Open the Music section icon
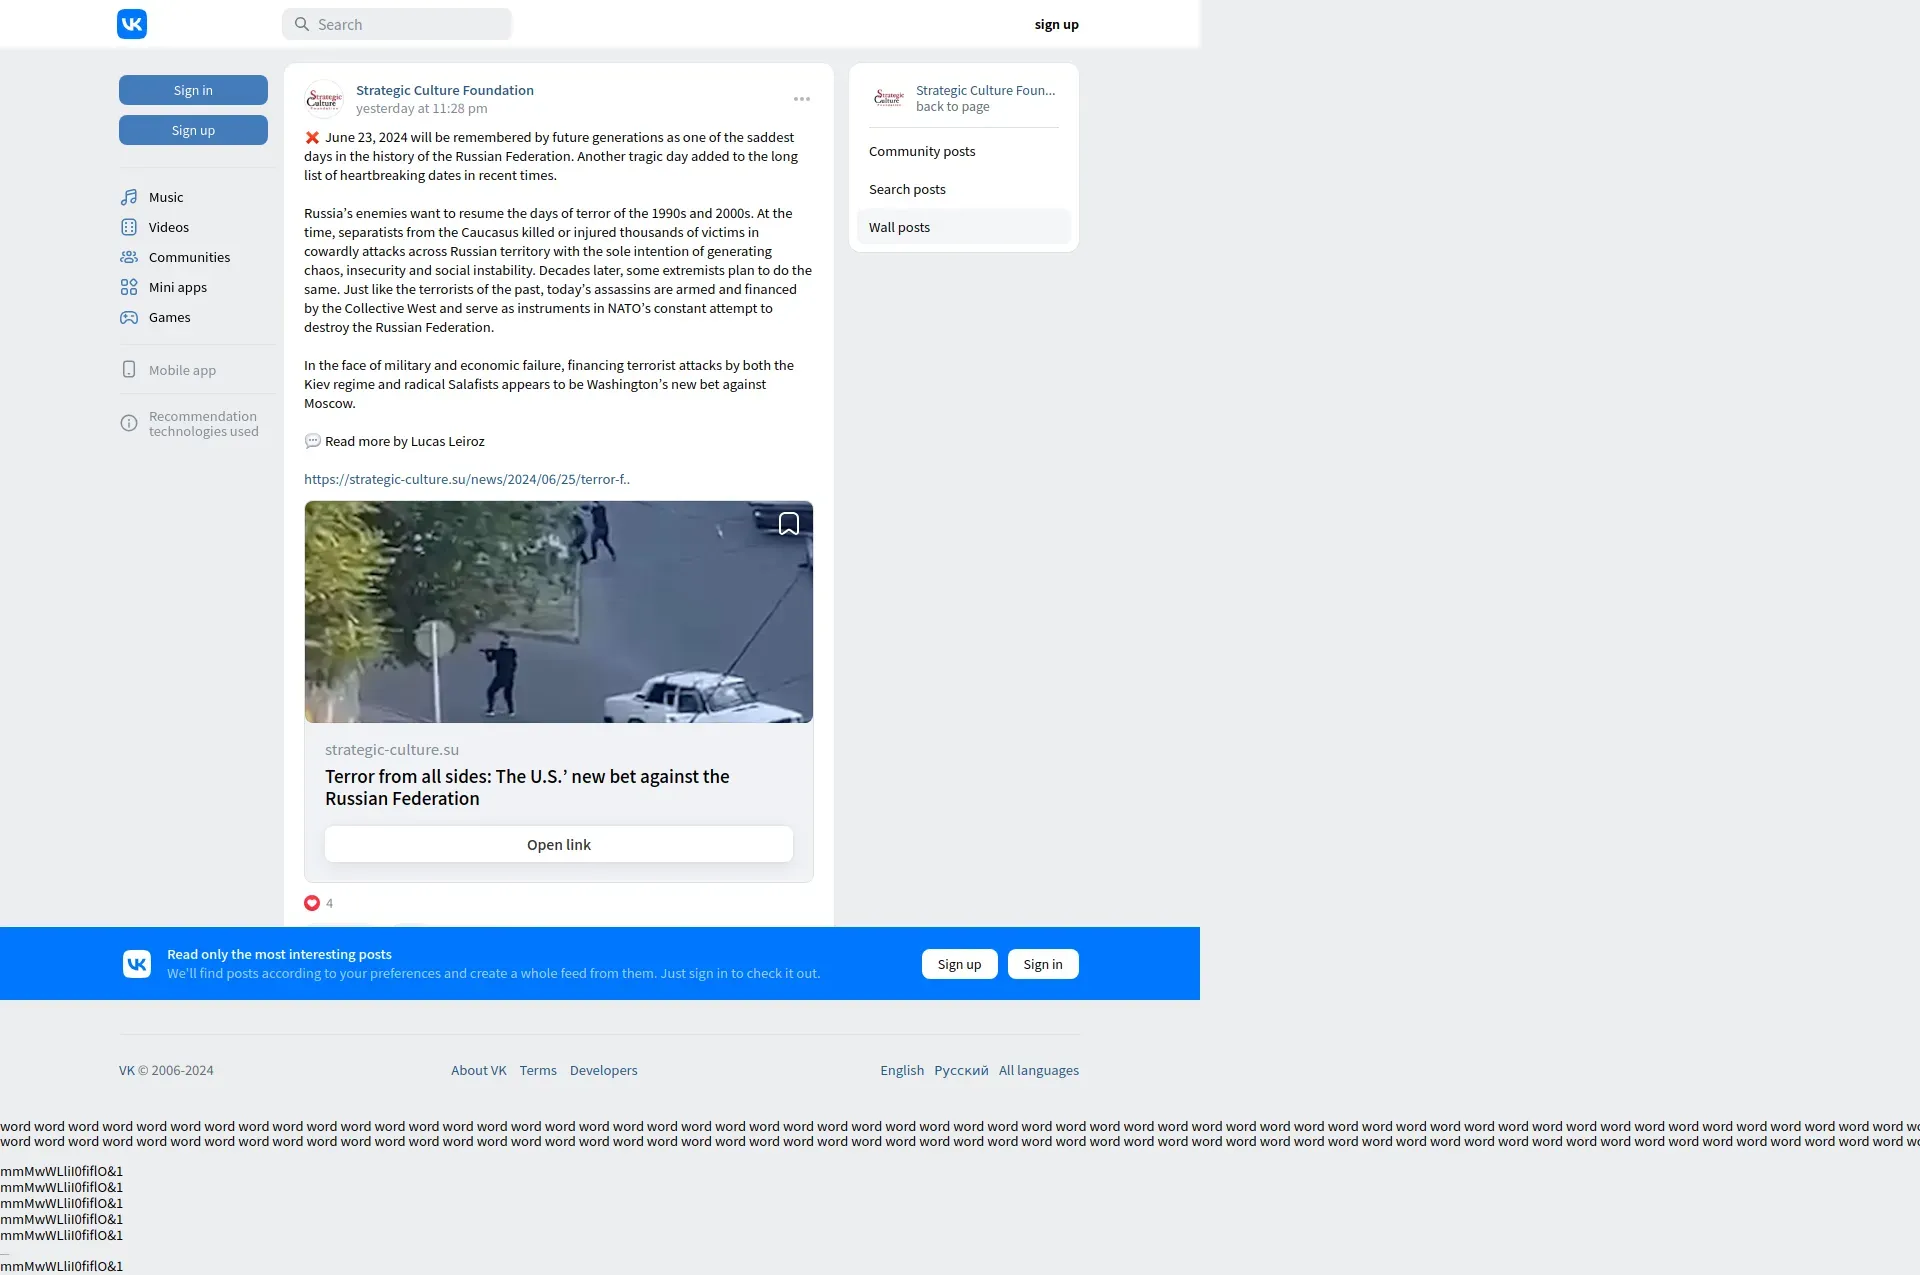The width and height of the screenshot is (1920, 1275). 129,197
